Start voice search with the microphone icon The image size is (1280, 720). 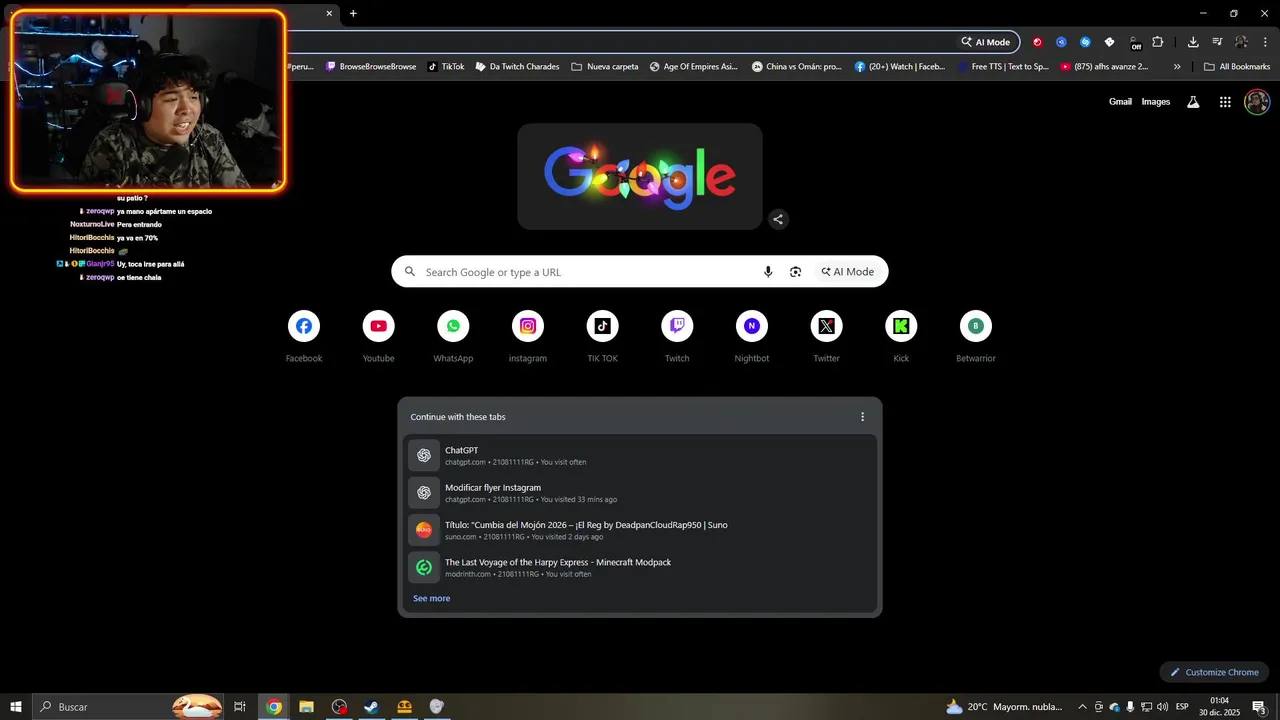coord(768,272)
